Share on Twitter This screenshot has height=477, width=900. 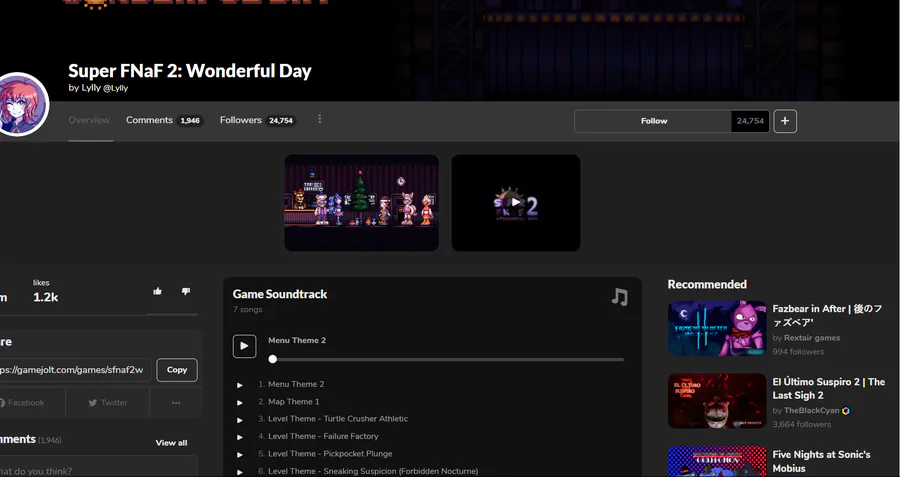pos(108,403)
